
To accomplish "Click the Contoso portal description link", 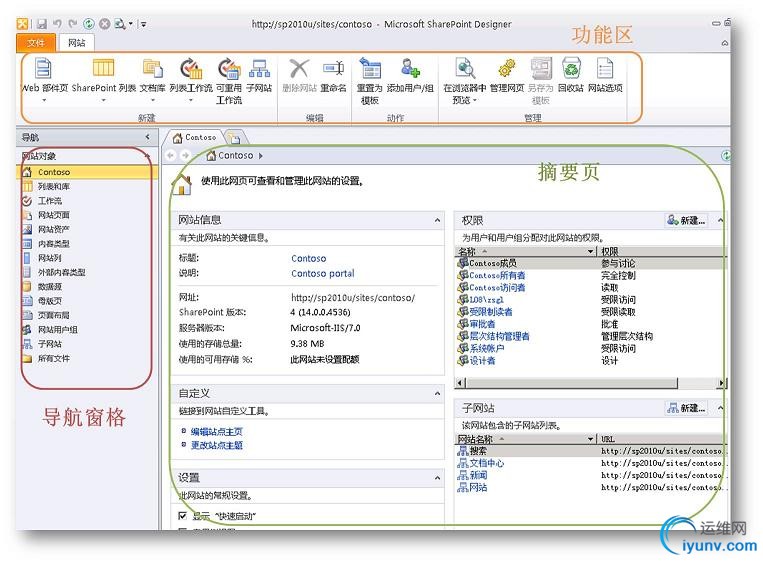I will point(323,273).
